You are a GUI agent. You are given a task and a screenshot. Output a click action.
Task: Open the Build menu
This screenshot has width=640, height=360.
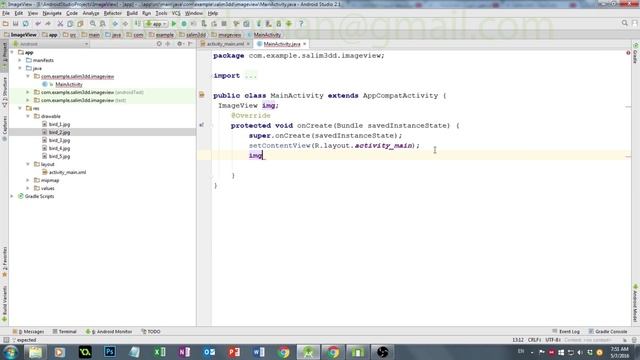click(x=132, y=13)
